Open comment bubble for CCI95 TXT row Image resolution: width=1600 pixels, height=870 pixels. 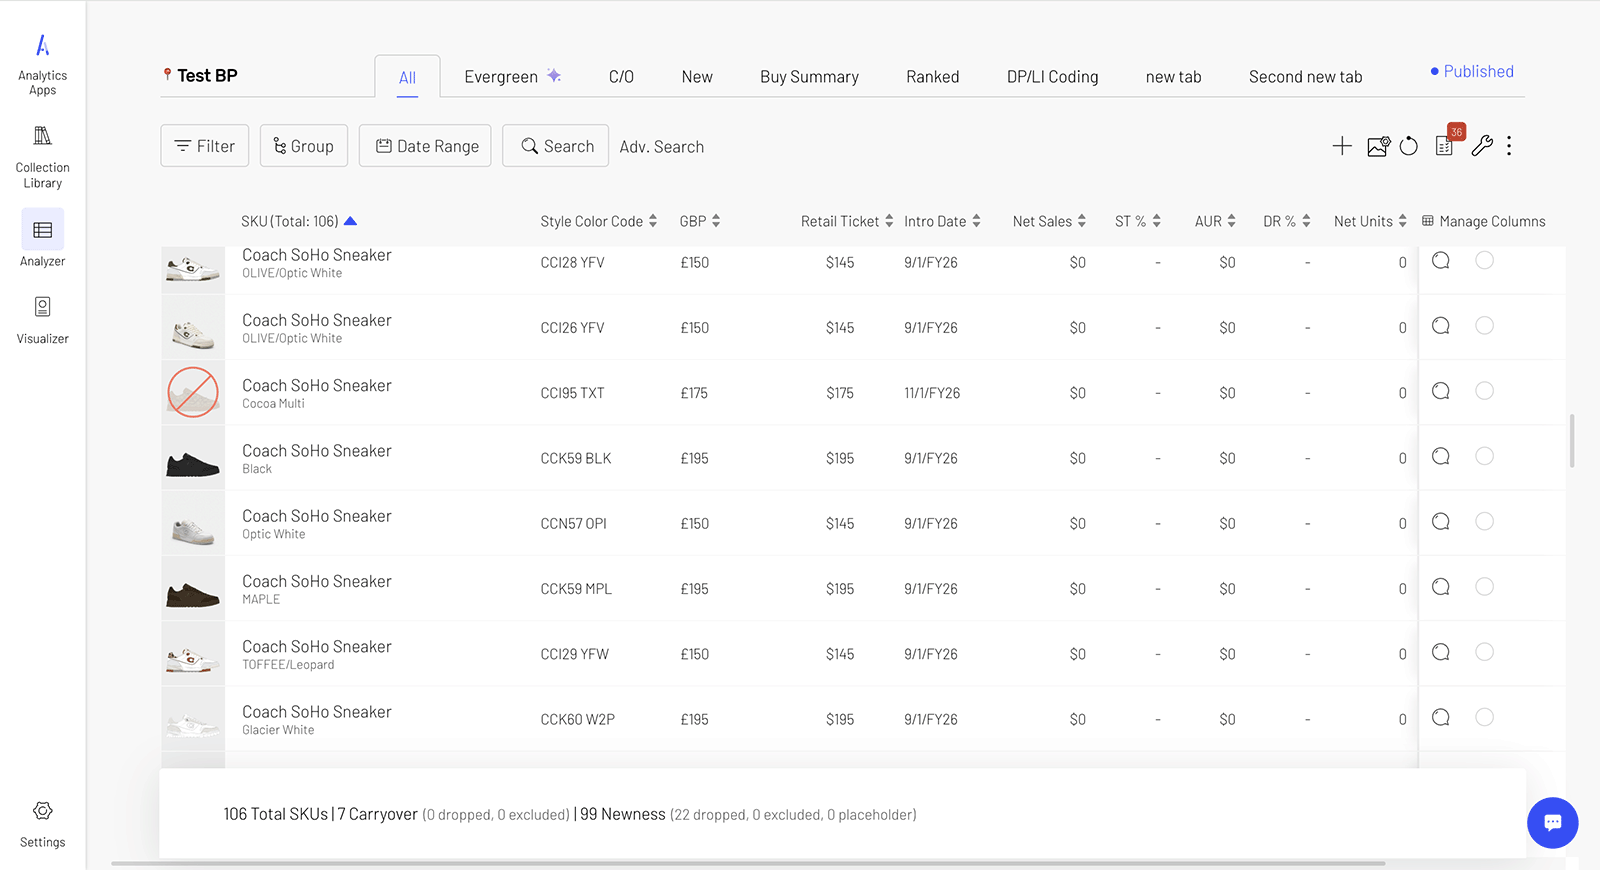[1441, 391]
